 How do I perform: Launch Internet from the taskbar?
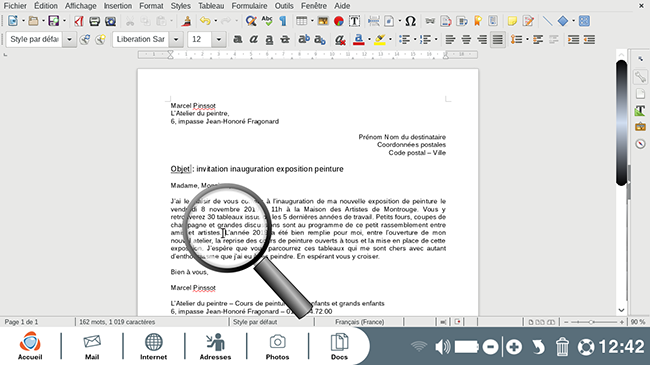click(x=153, y=346)
